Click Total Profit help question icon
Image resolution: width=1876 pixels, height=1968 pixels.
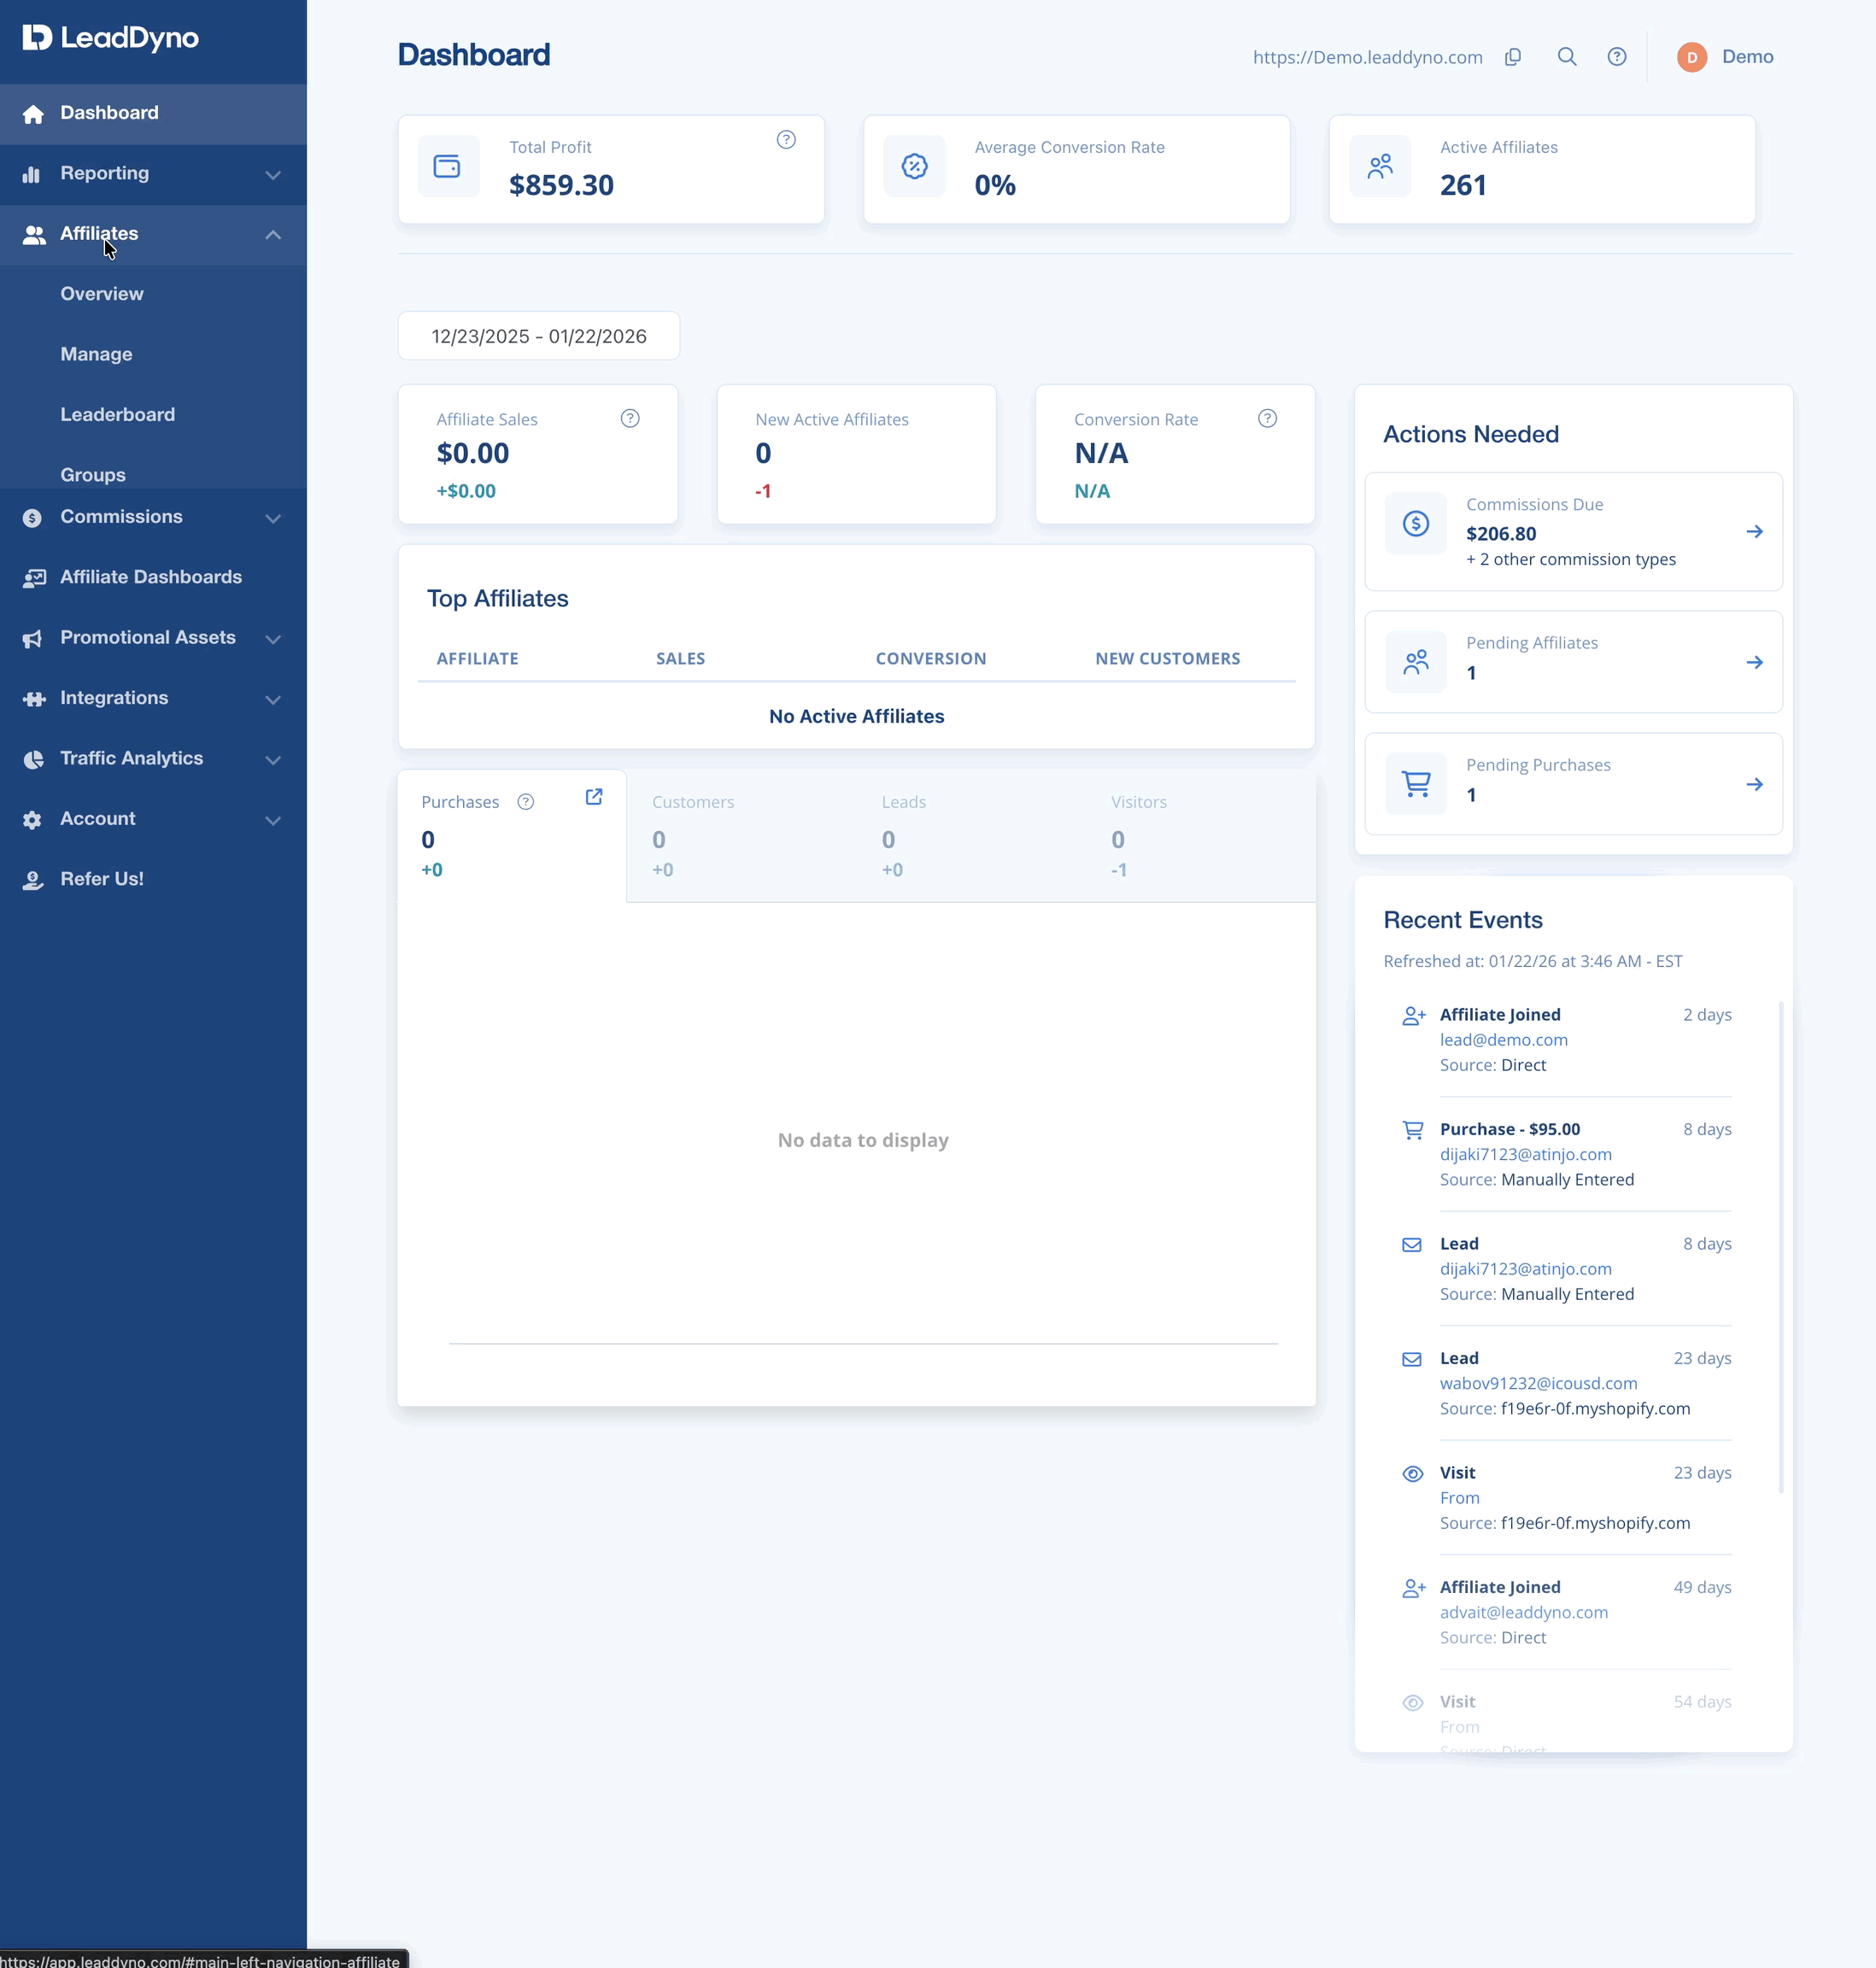pos(786,140)
